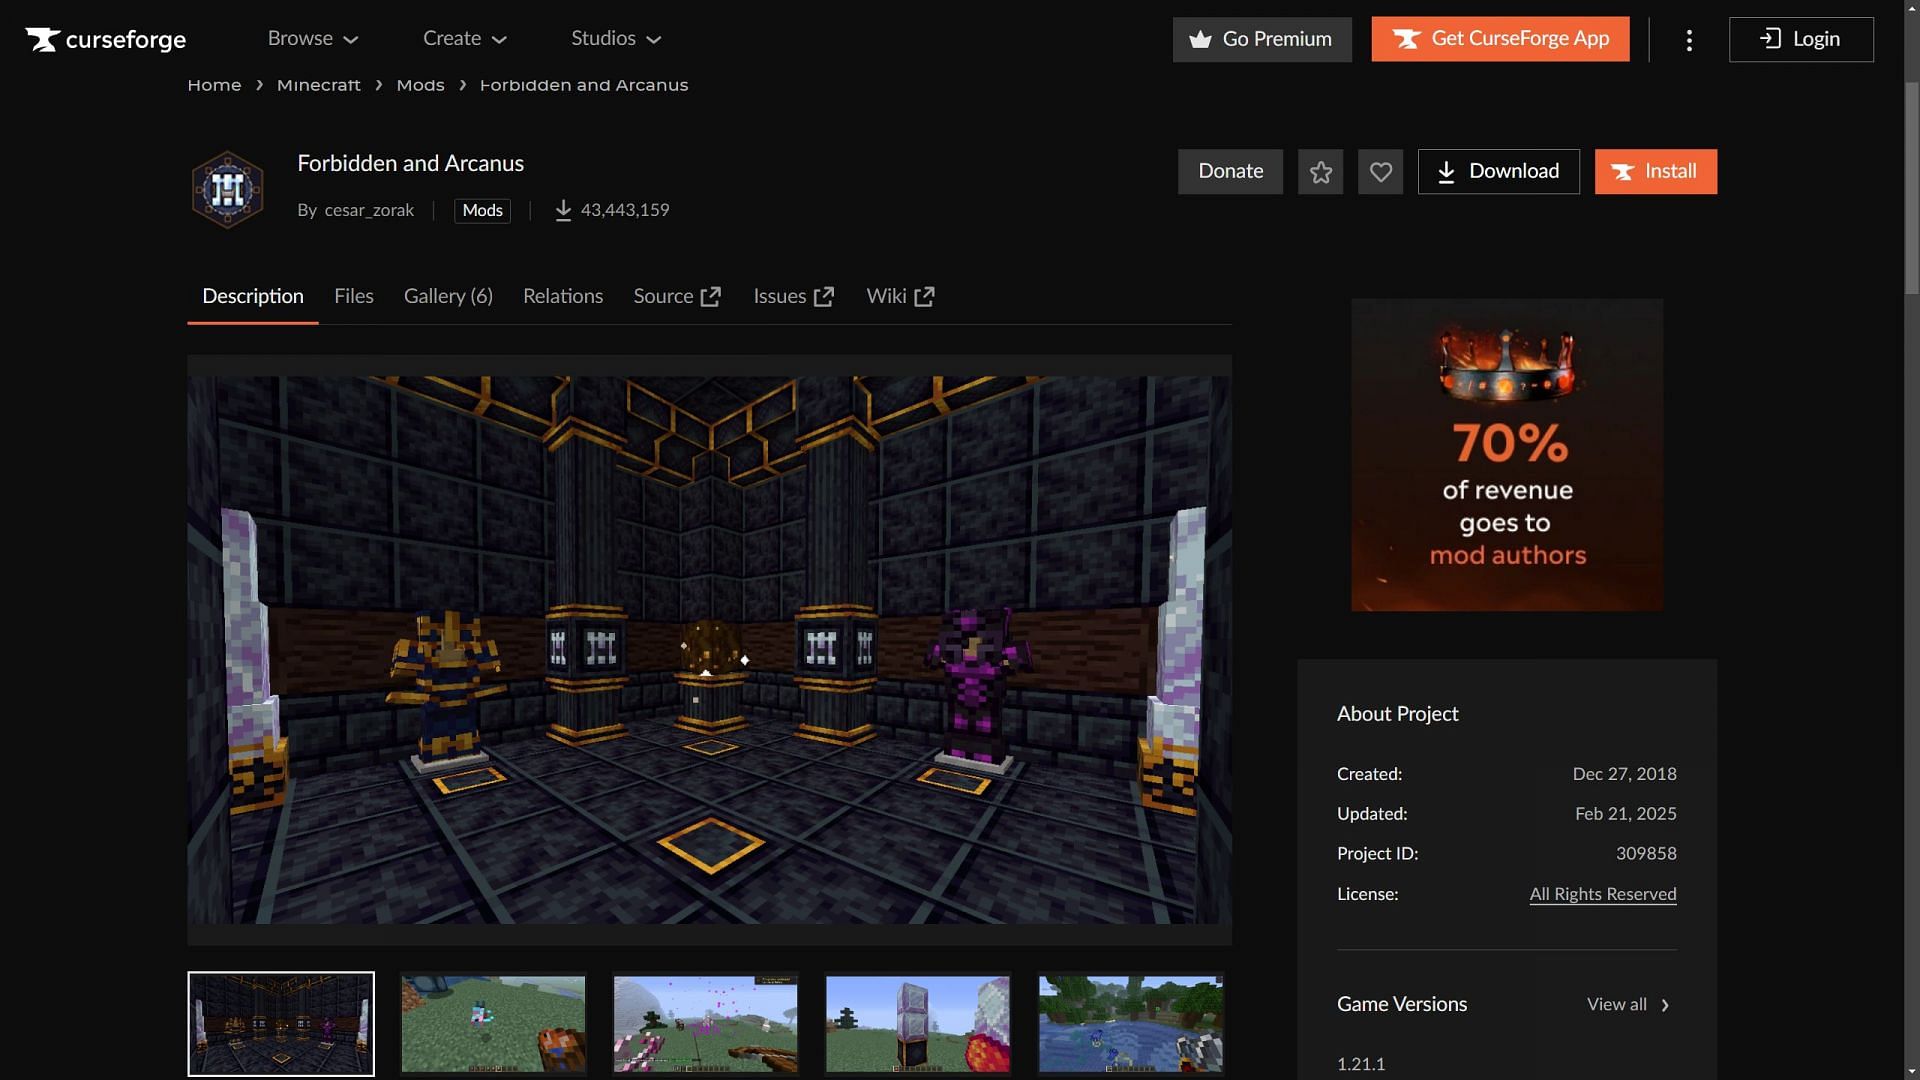Expand the Create navigation dropdown
This screenshot has height=1080, width=1920.
[465, 38]
